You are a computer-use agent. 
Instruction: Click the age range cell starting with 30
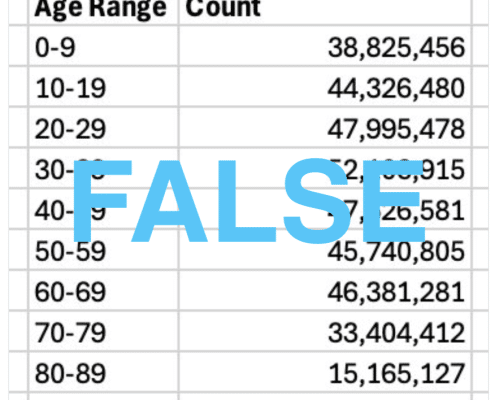[x=104, y=168]
